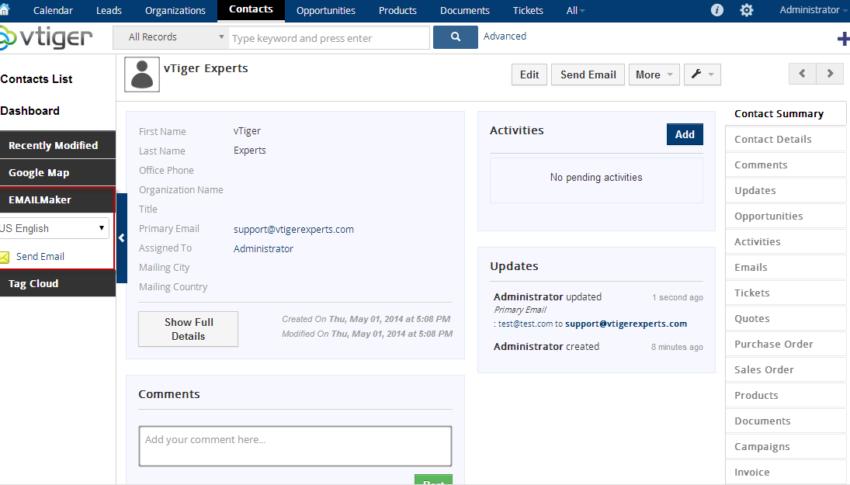Click the support@vtigerexperts.com link in Updates
This screenshot has width=850, height=485.
click(626, 324)
